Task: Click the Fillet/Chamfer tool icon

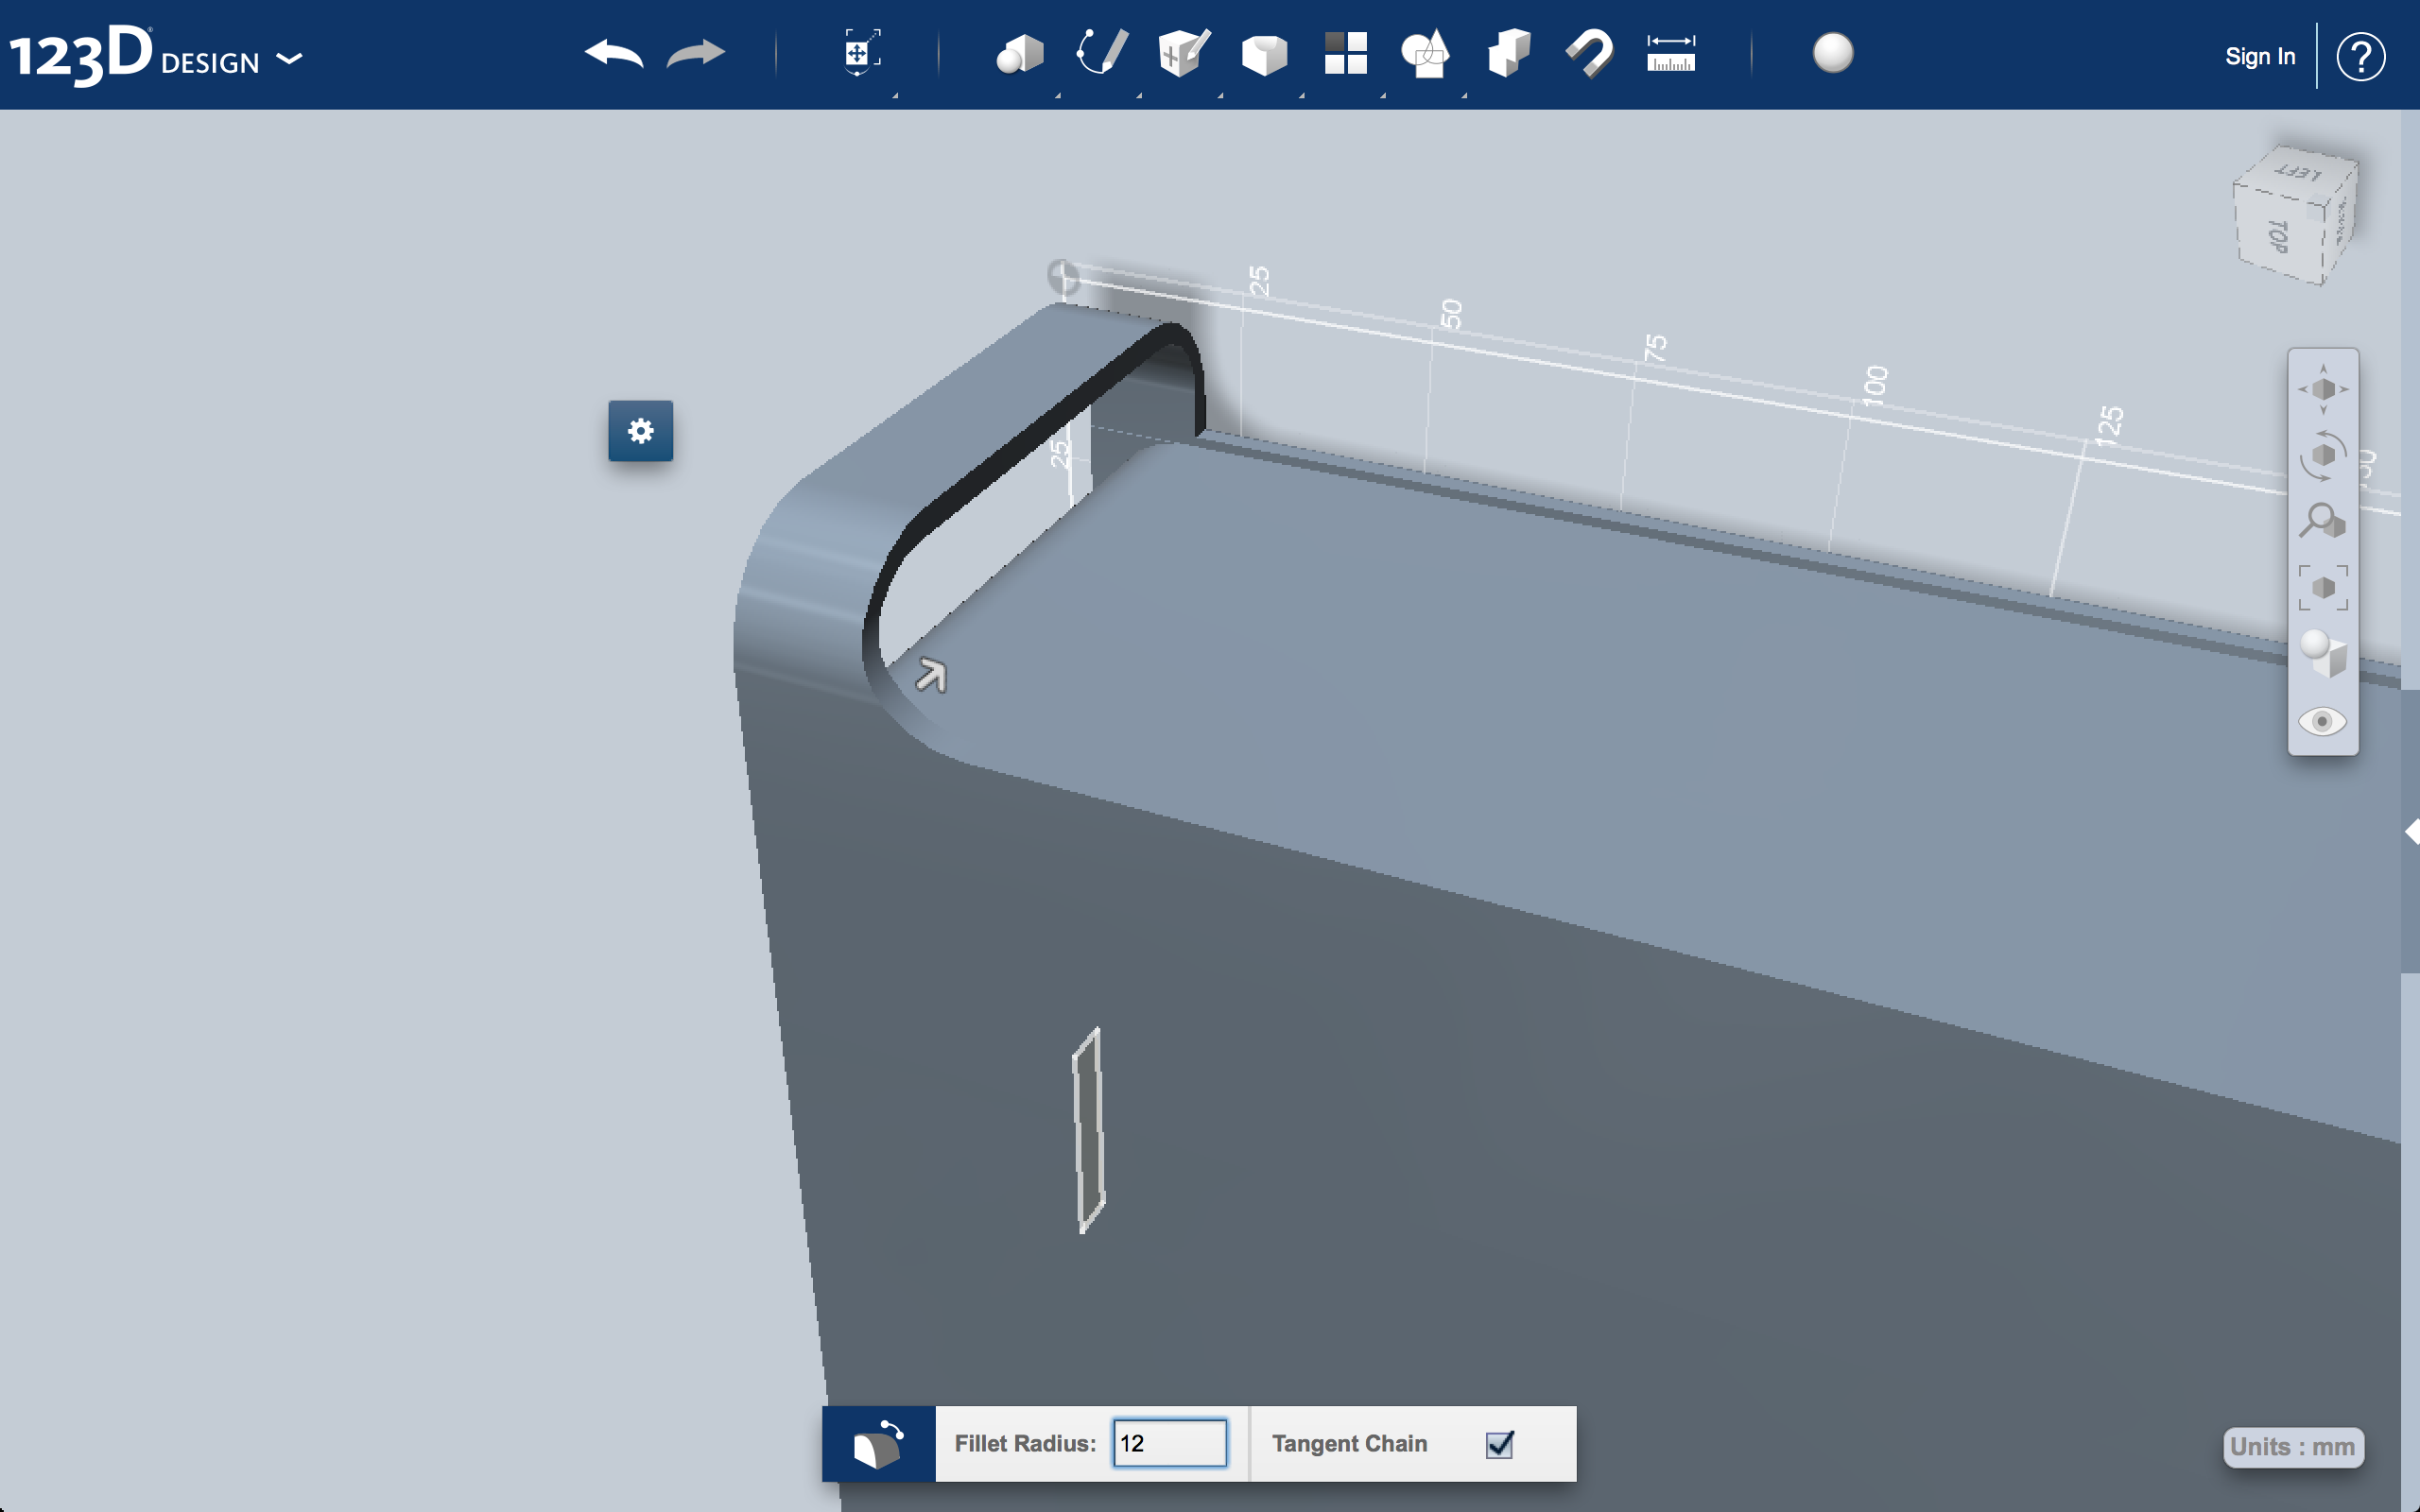Action: (880, 1442)
